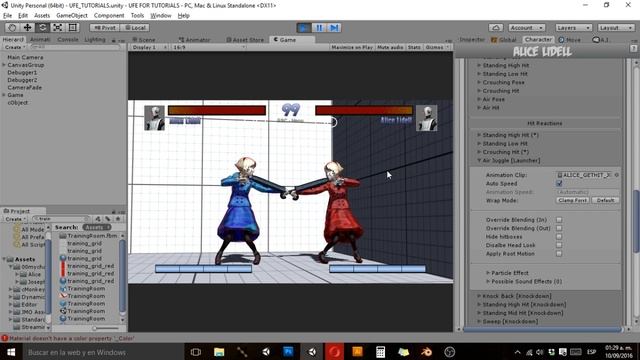The image size is (640, 360).
Task: Open the Account dropdown
Action: tap(527, 28)
